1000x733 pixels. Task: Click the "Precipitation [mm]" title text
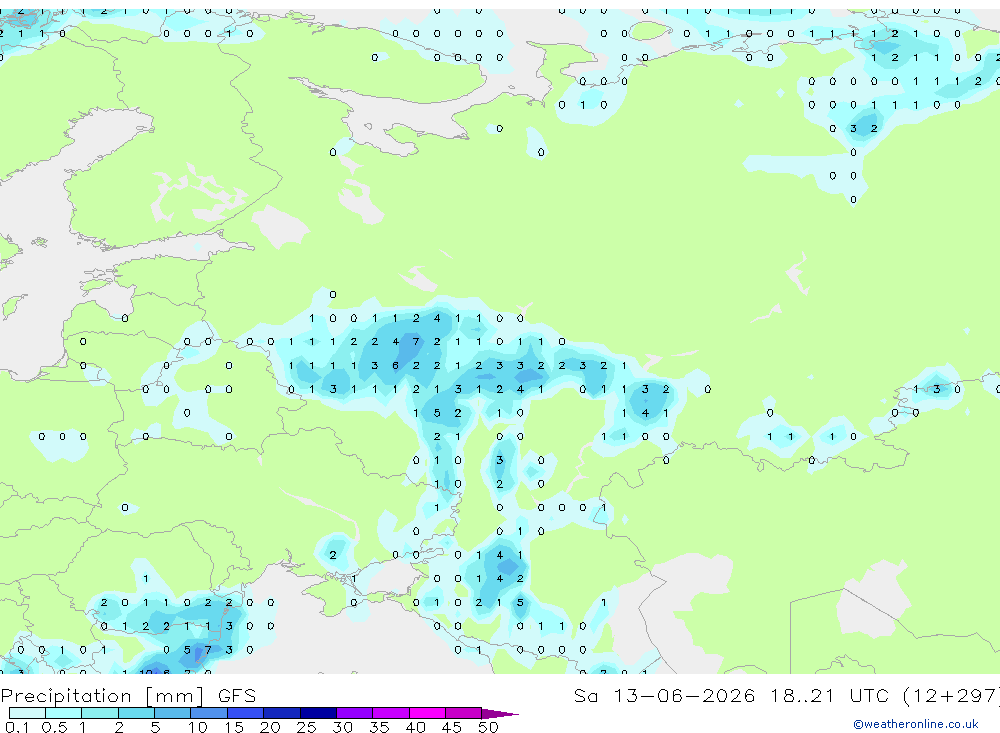click(102, 695)
